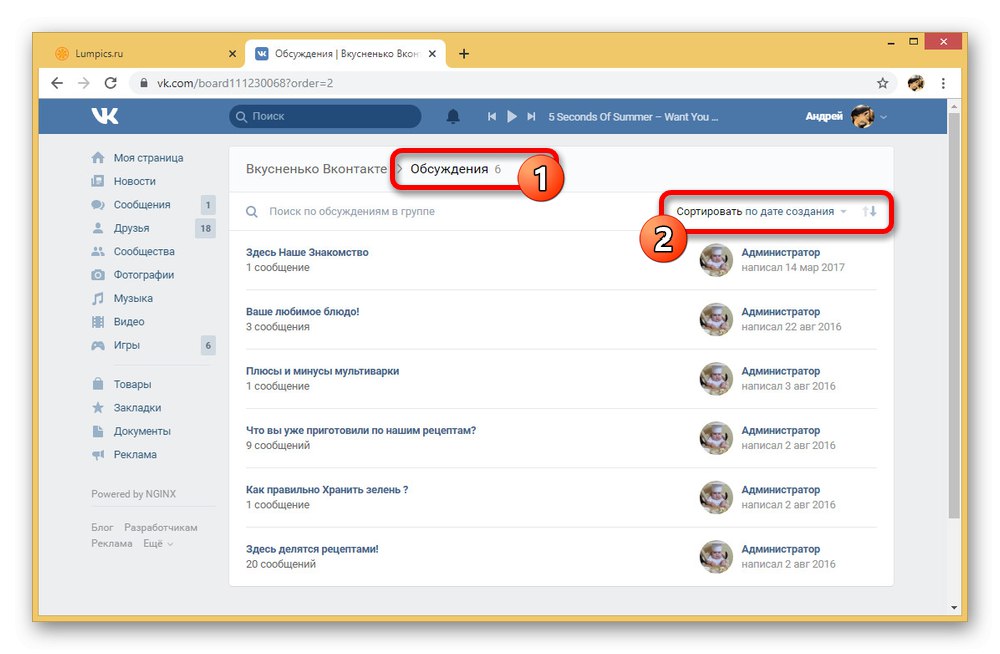The width and height of the screenshot is (1000, 654).
Task: Close the Lumpics.ru tab
Action: click(x=232, y=54)
